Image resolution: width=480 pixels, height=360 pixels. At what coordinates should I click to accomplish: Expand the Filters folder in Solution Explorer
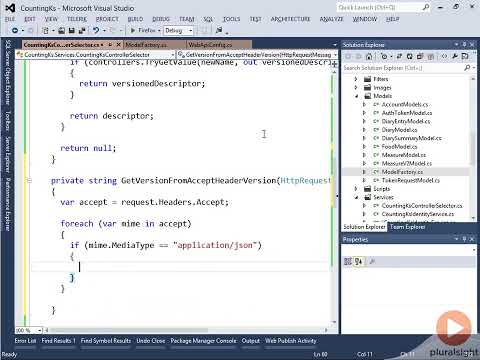(x=356, y=79)
